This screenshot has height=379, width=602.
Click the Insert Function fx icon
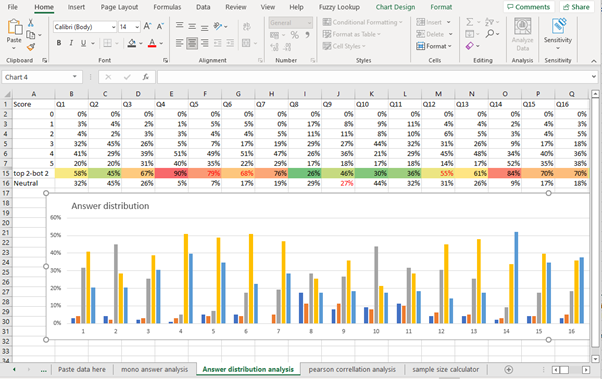click(x=146, y=77)
